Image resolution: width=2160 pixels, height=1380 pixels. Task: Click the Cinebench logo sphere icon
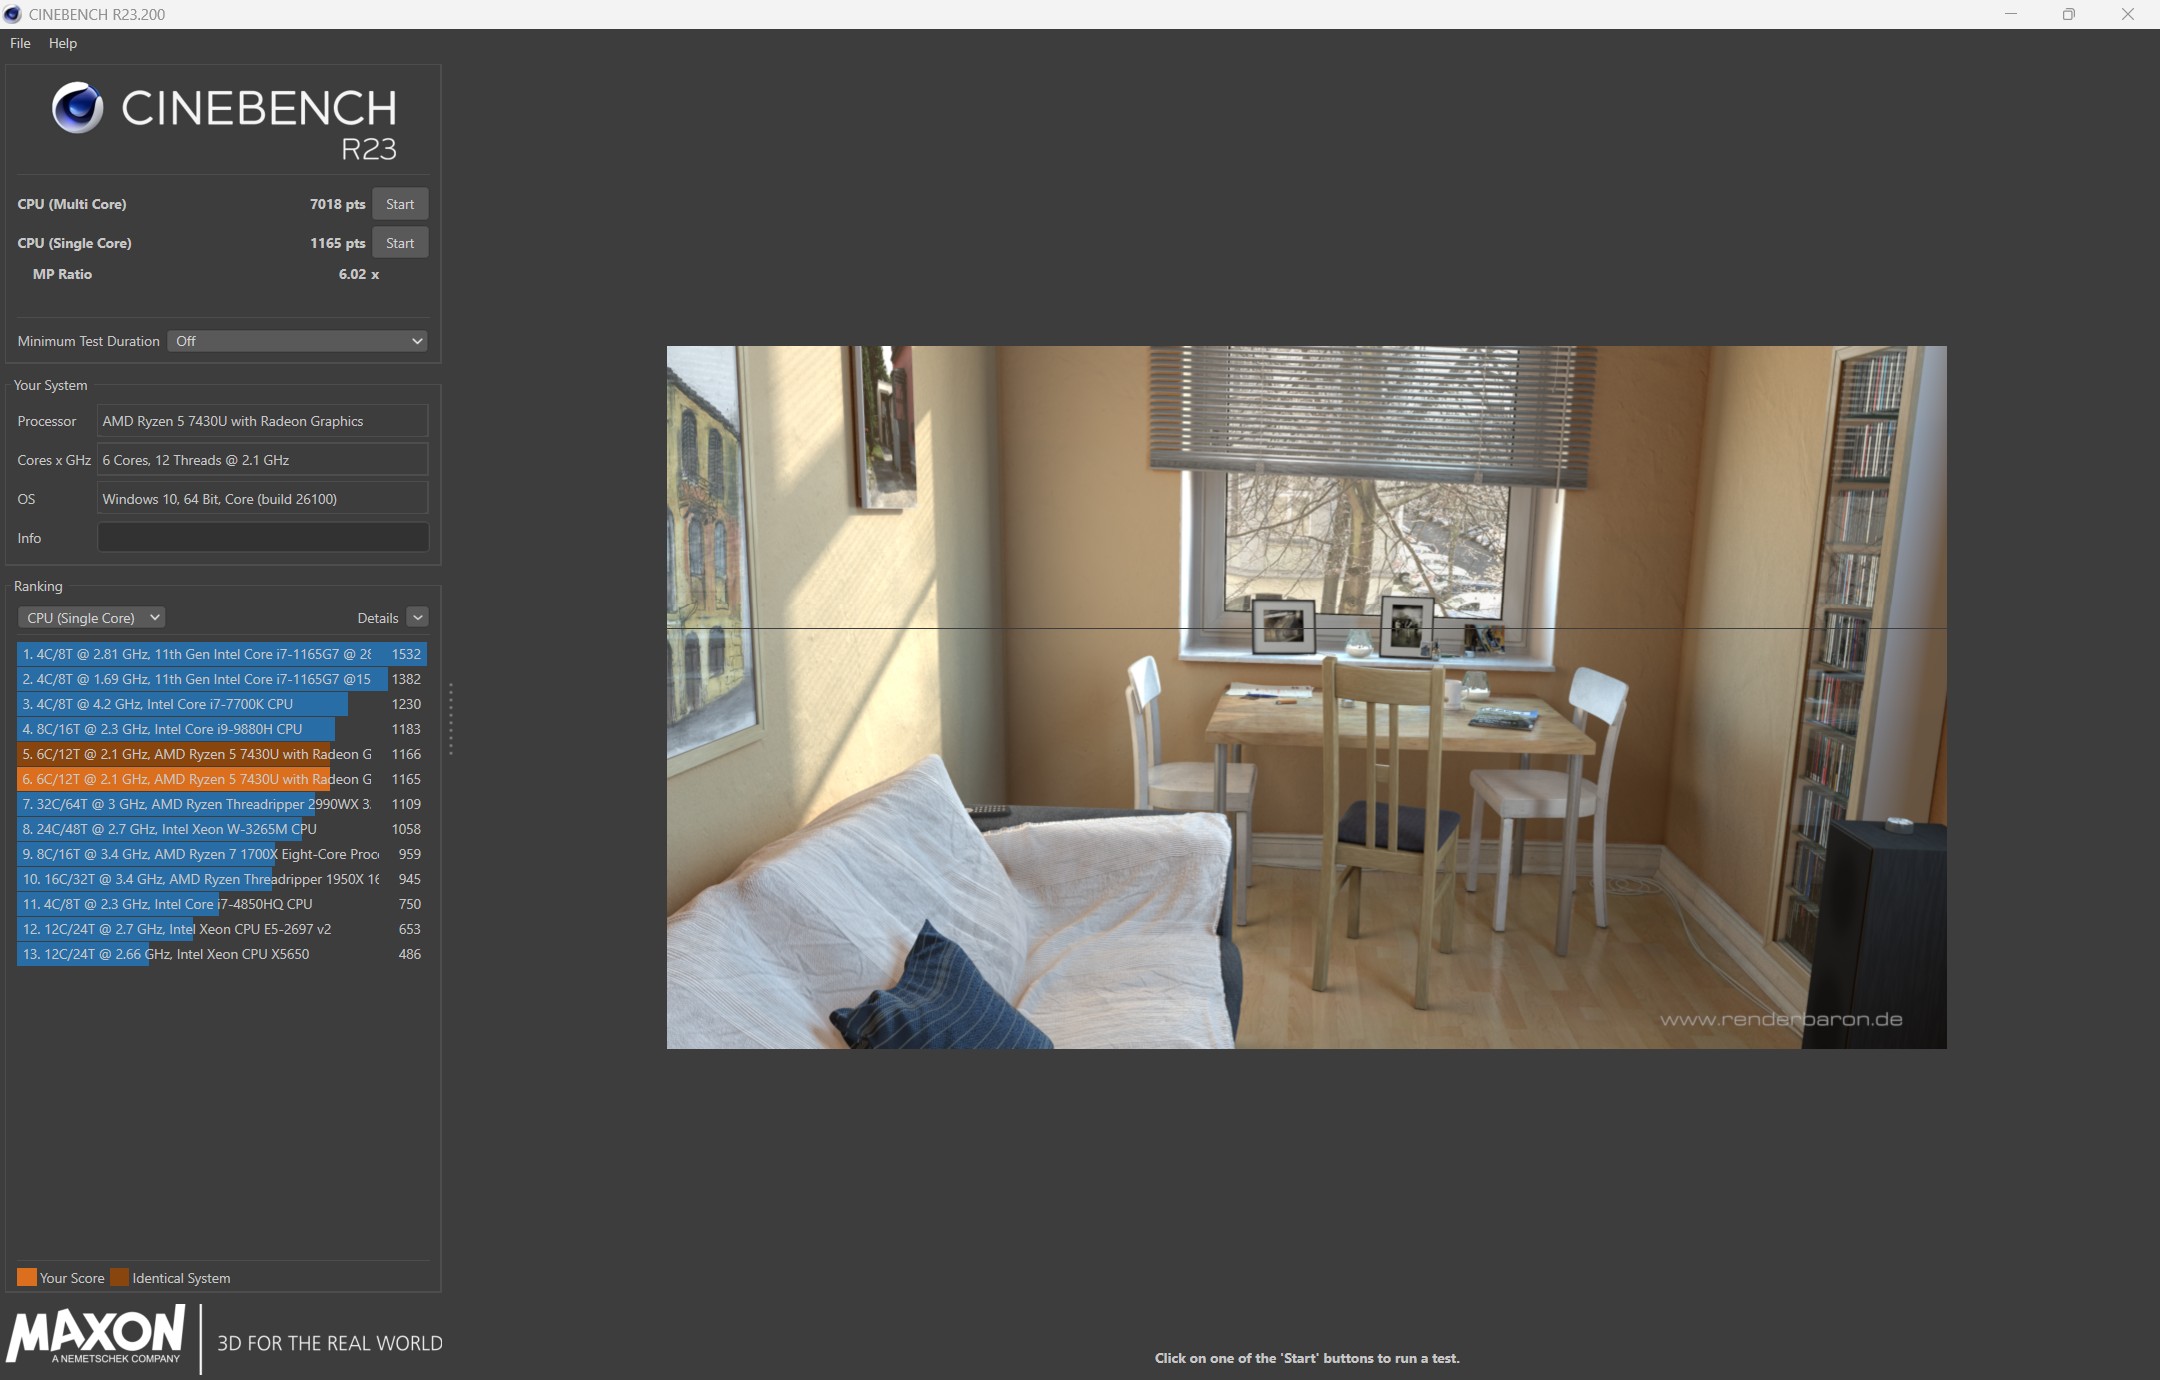point(77,108)
